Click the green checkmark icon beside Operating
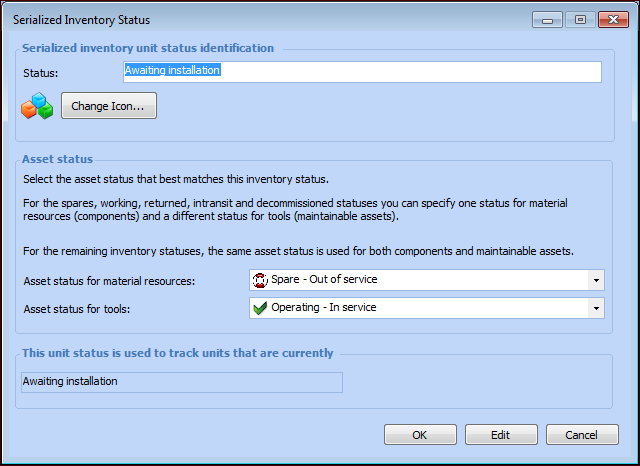Screen dimensions: 640x466 pyautogui.click(x=259, y=308)
